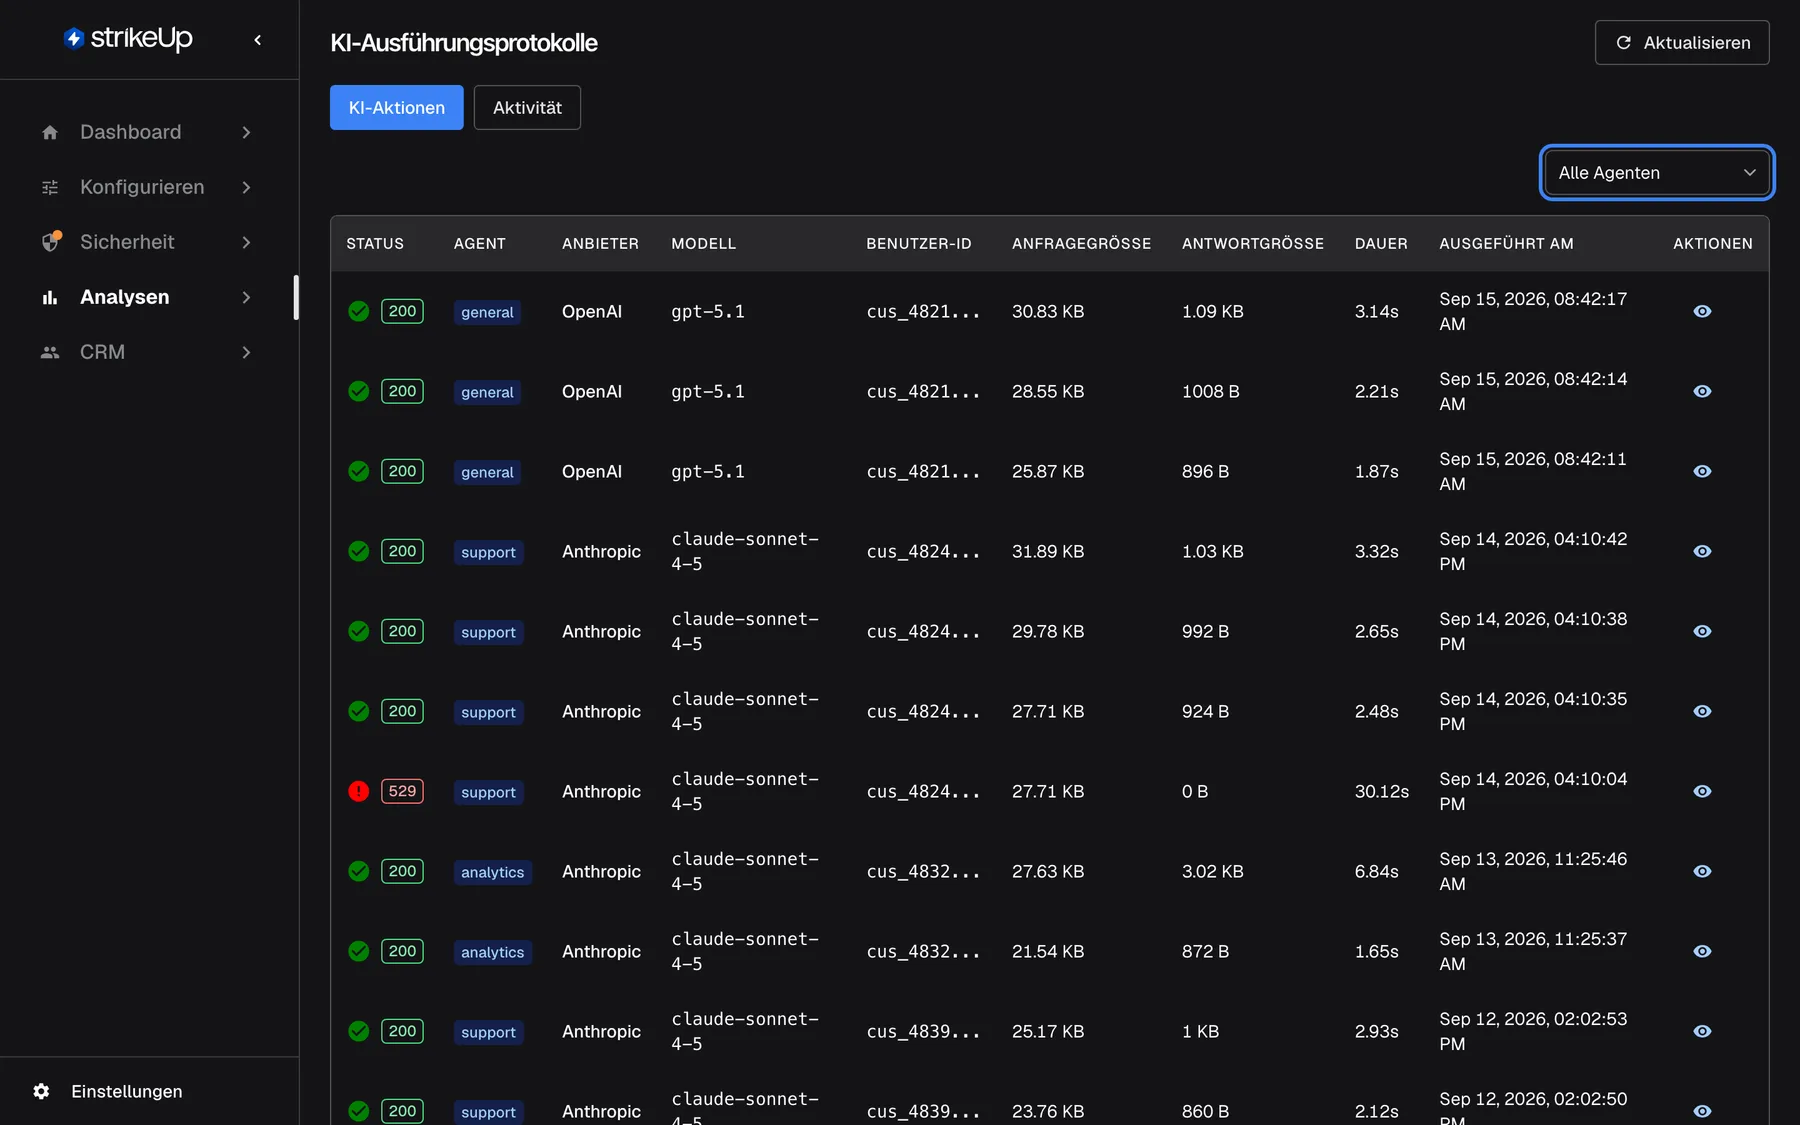The image size is (1800, 1125).
Task: Click the general agent tag at 08:42:17
Action: (487, 312)
